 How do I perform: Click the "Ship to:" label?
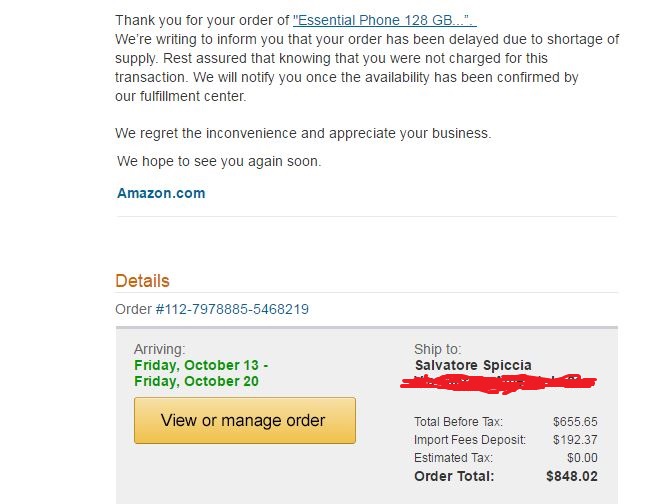coord(438,349)
